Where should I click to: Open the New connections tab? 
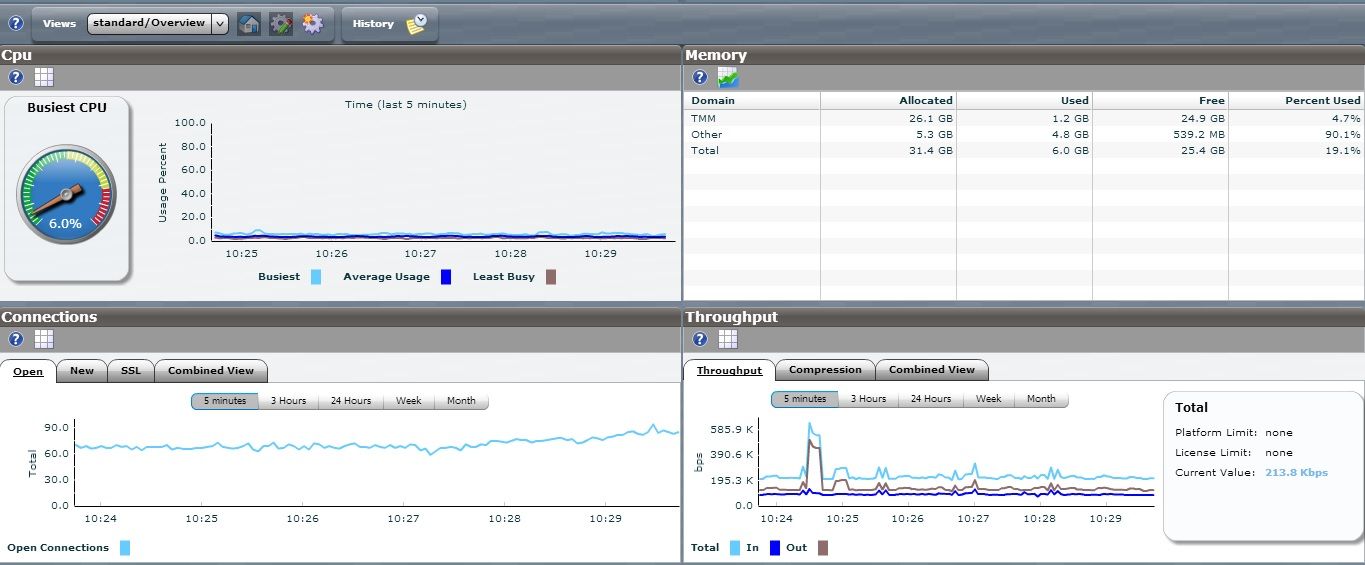click(82, 371)
